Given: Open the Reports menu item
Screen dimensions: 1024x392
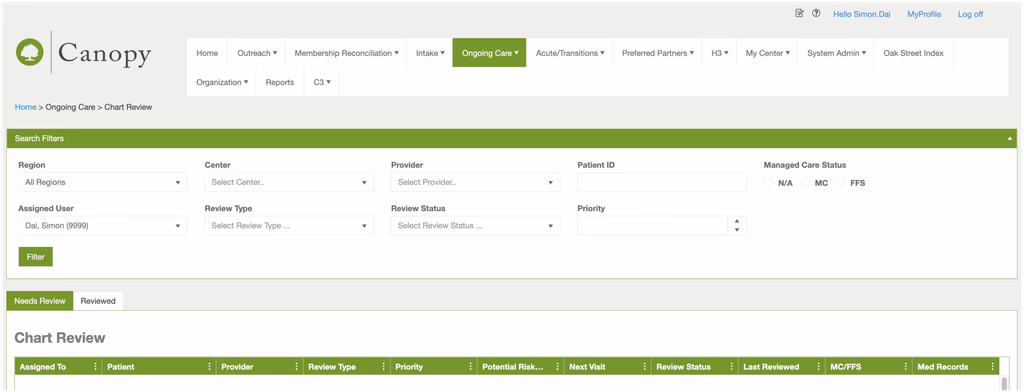Looking at the screenshot, I should tap(280, 82).
